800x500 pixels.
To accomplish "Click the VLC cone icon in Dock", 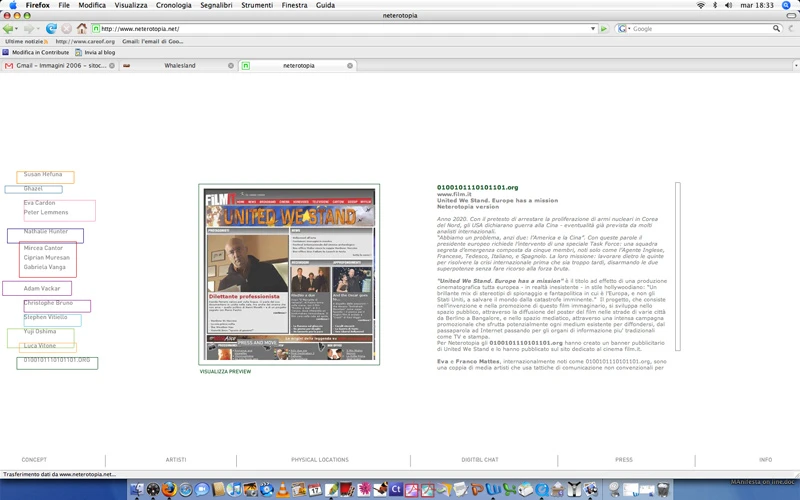I will click(x=282, y=490).
